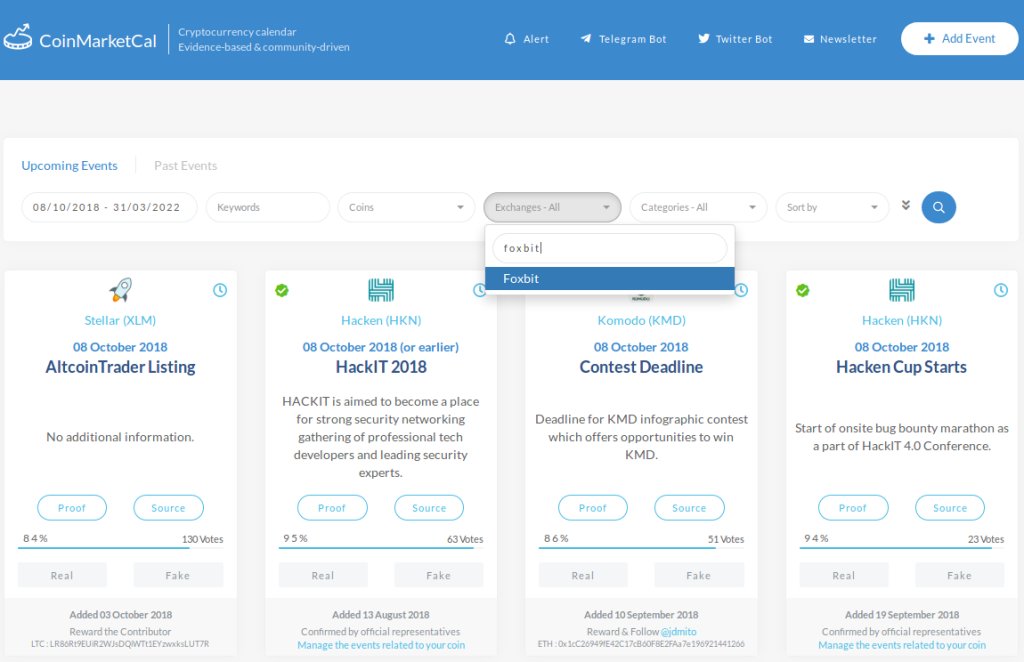Viewport: 1024px width, 662px height.
Task: Click the Add Event button
Action: point(959,39)
